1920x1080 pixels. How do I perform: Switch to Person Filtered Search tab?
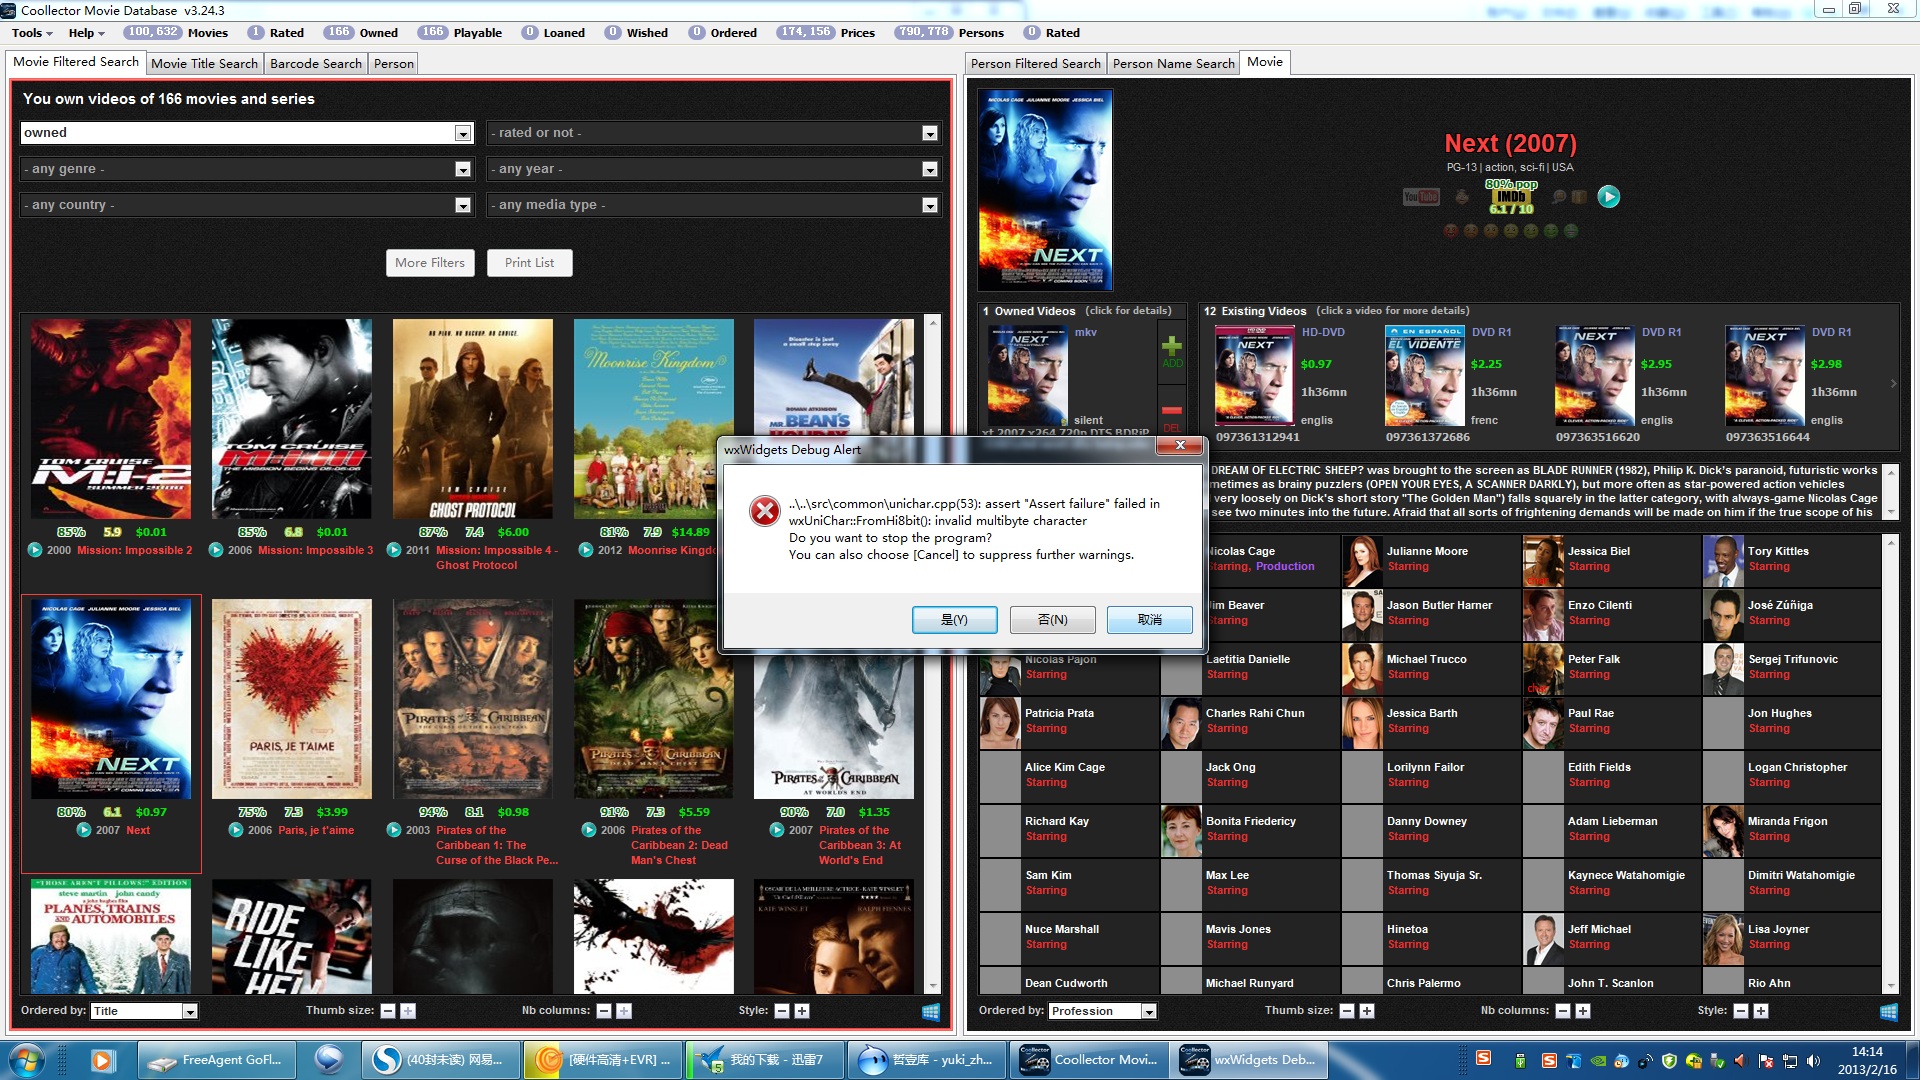tap(1036, 63)
